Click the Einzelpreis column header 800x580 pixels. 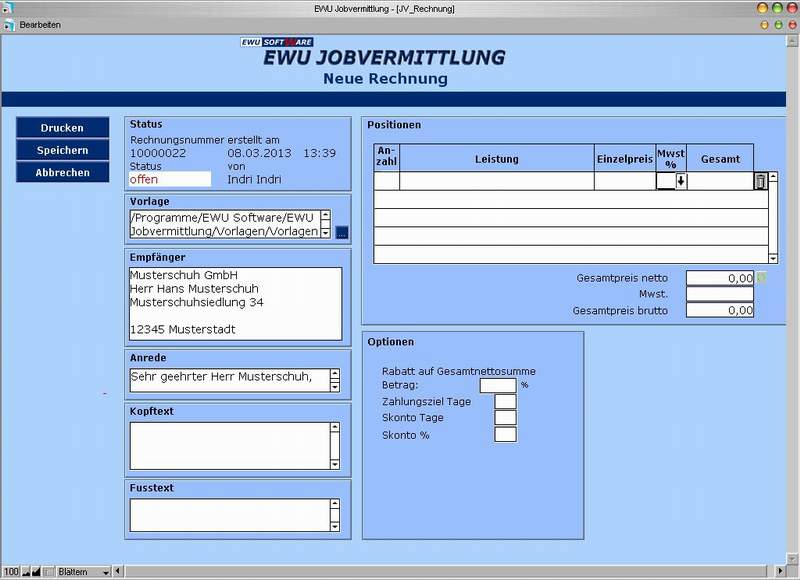tap(625, 159)
